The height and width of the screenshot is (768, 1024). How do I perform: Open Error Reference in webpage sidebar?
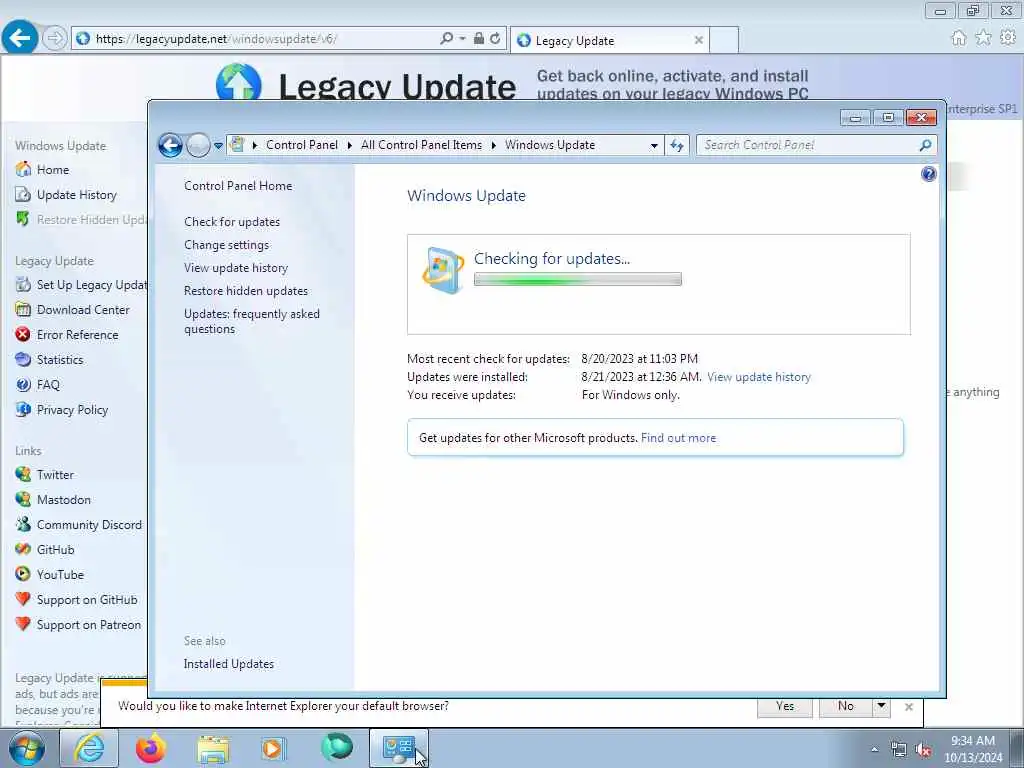[x=77, y=334]
